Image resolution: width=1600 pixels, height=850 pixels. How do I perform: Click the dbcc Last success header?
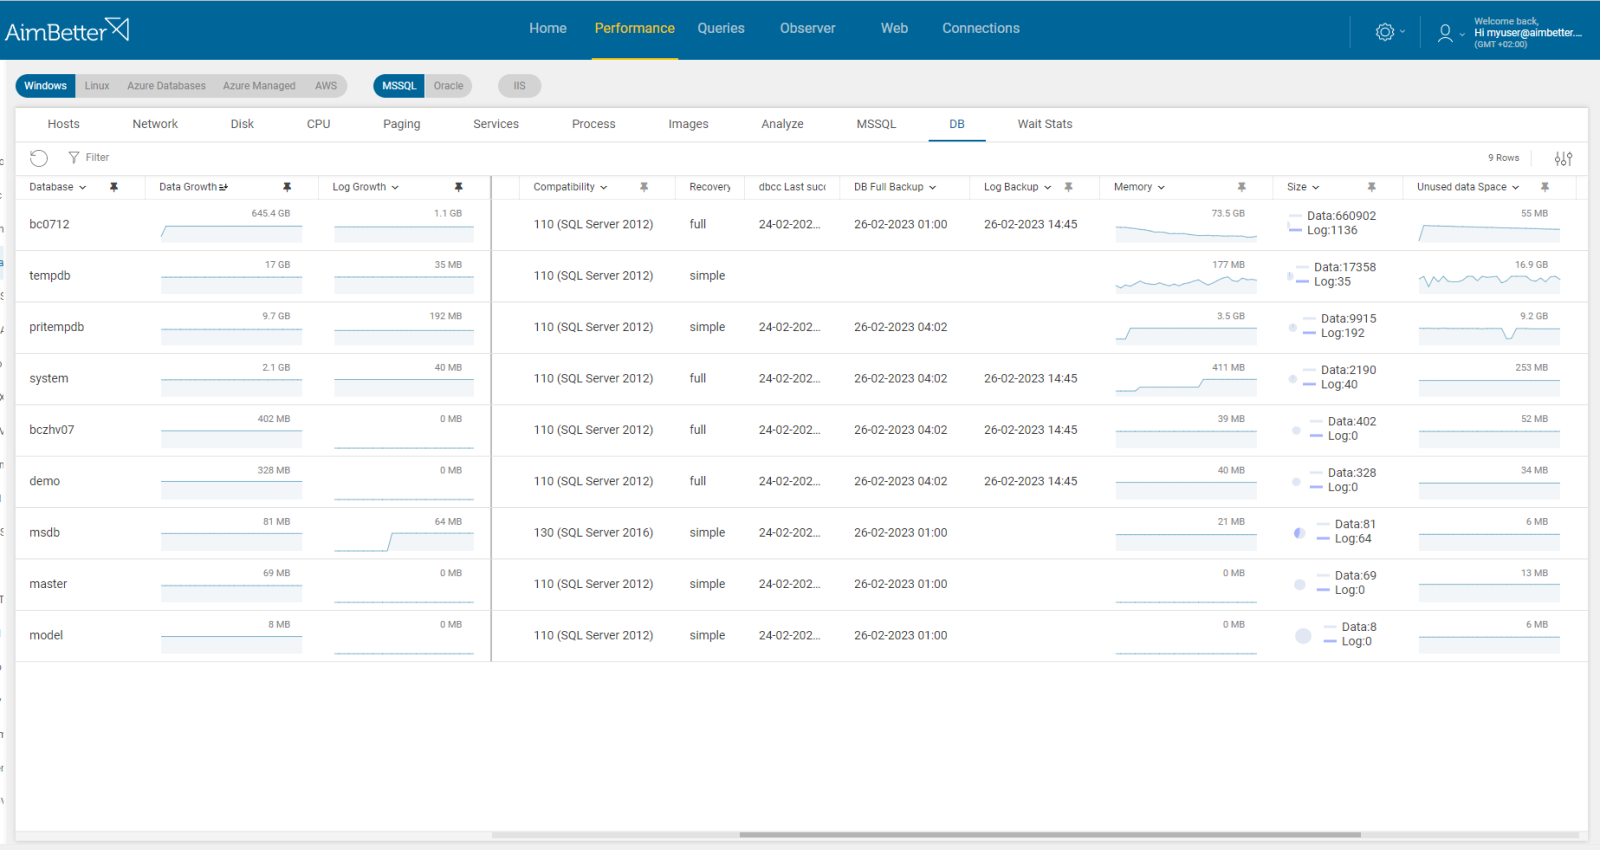(792, 187)
